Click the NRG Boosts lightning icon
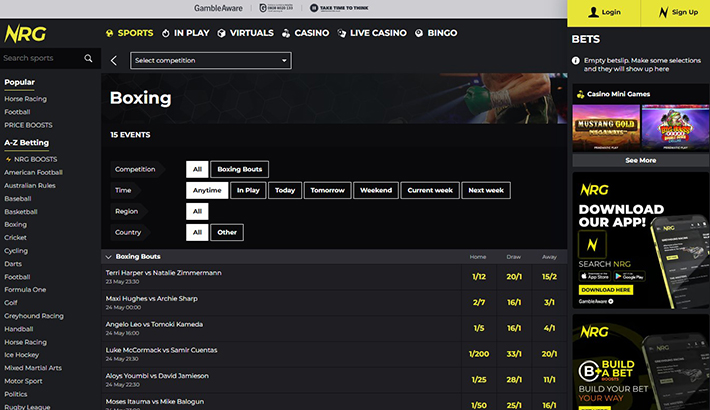Screen dimensions: 710x410 pos(8,159)
